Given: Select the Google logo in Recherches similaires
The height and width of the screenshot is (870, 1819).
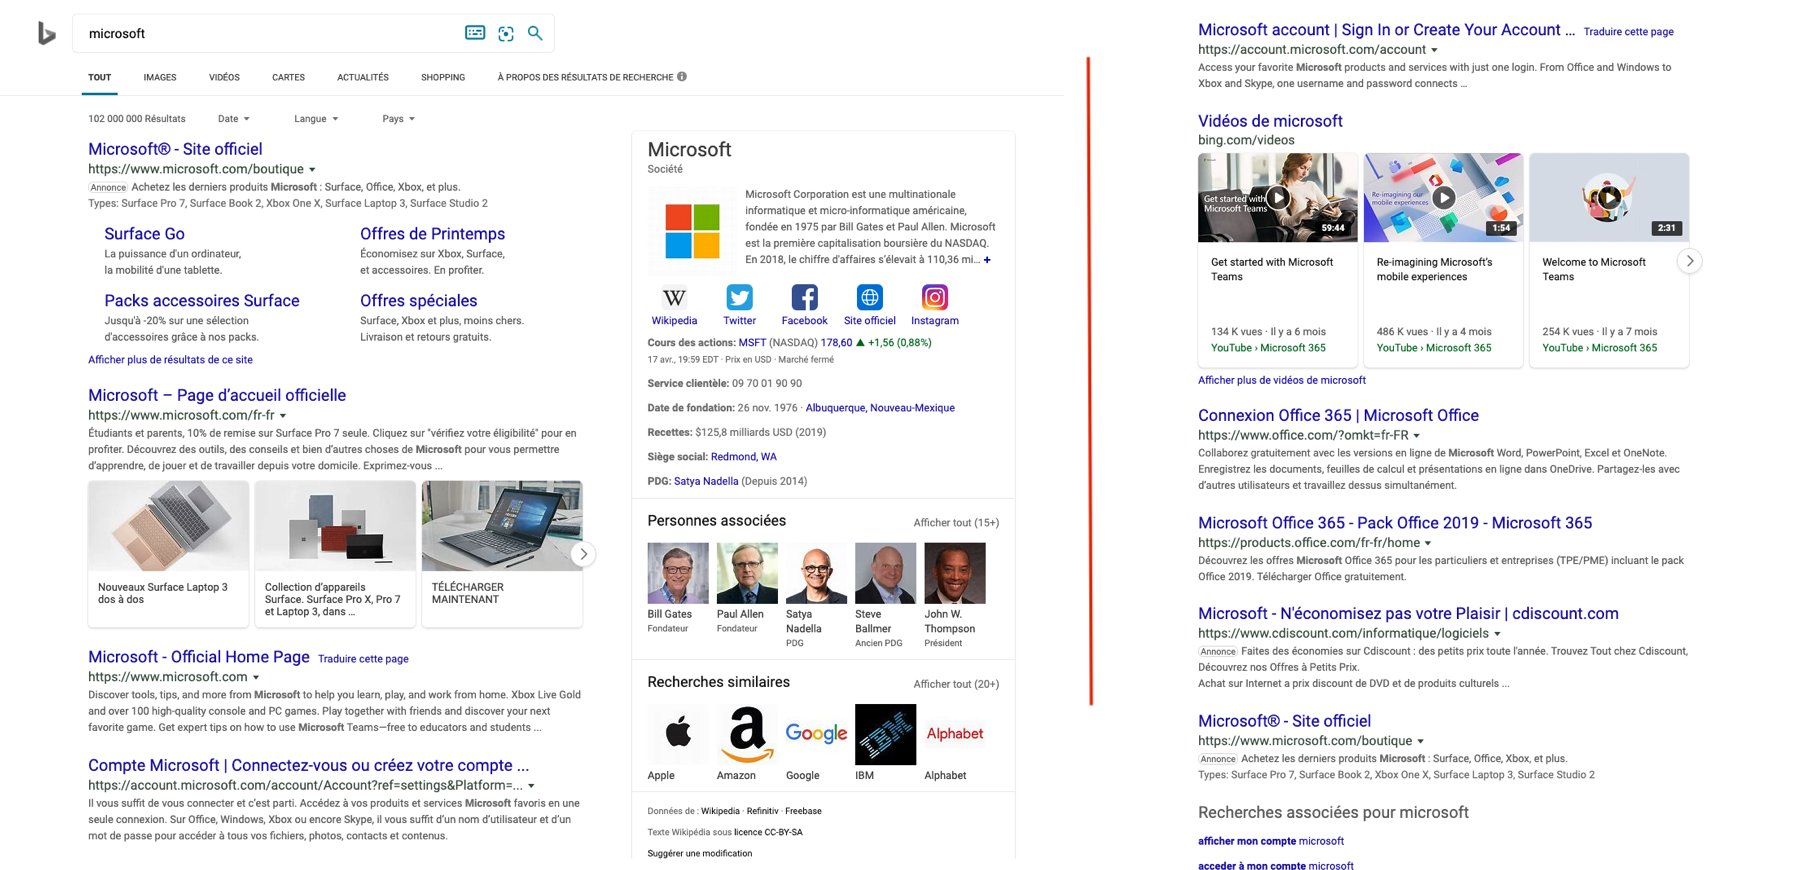Looking at the screenshot, I should [816, 734].
